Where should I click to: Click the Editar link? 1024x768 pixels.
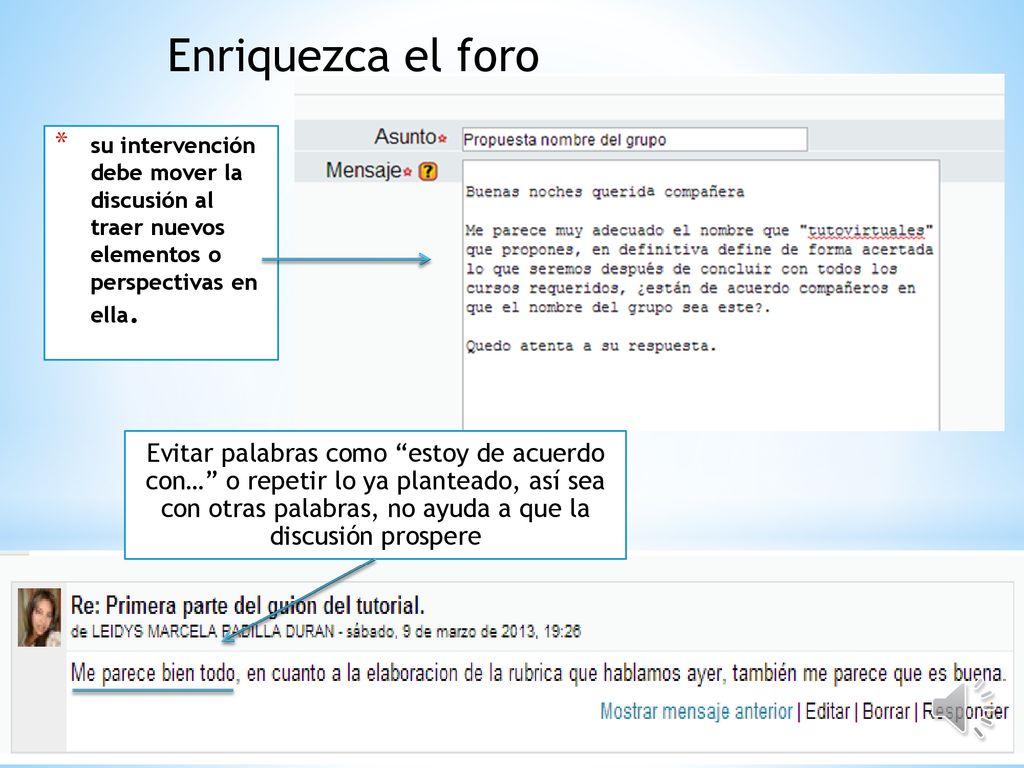point(828,711)
